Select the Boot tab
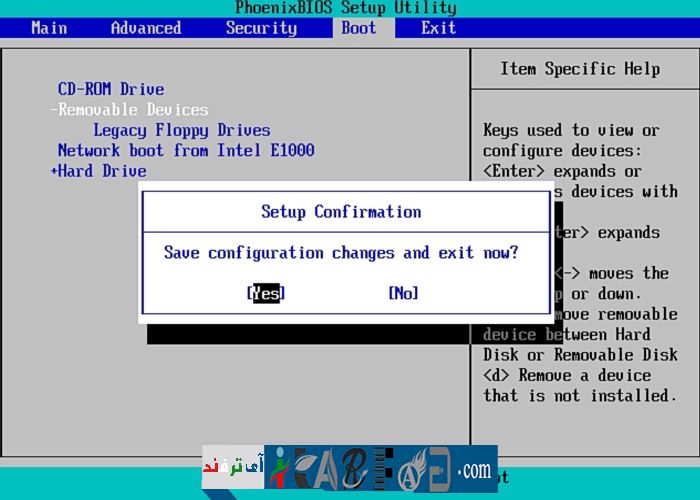700x500 pixels. coord(358,28)
